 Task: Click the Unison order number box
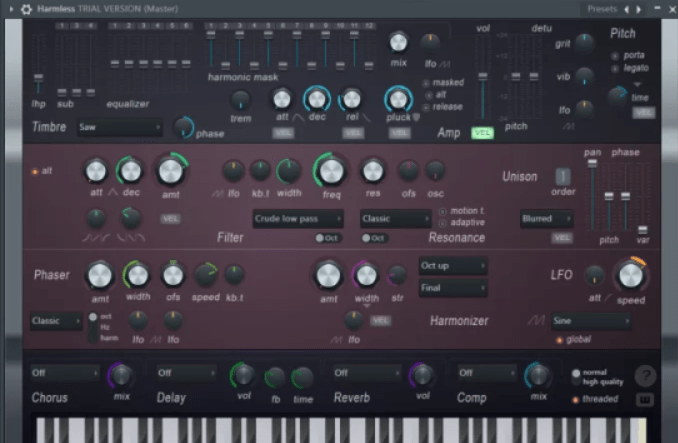click(563, 177)
